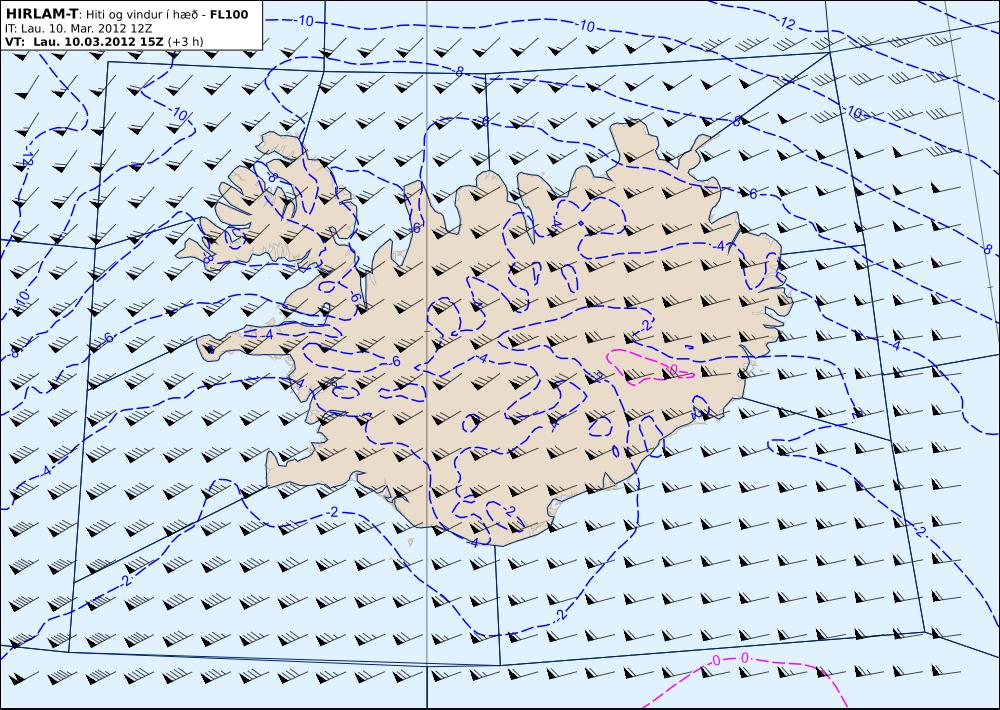
Task: Click the "(+3 h)" forecast offset text
Action: point(186,41)
